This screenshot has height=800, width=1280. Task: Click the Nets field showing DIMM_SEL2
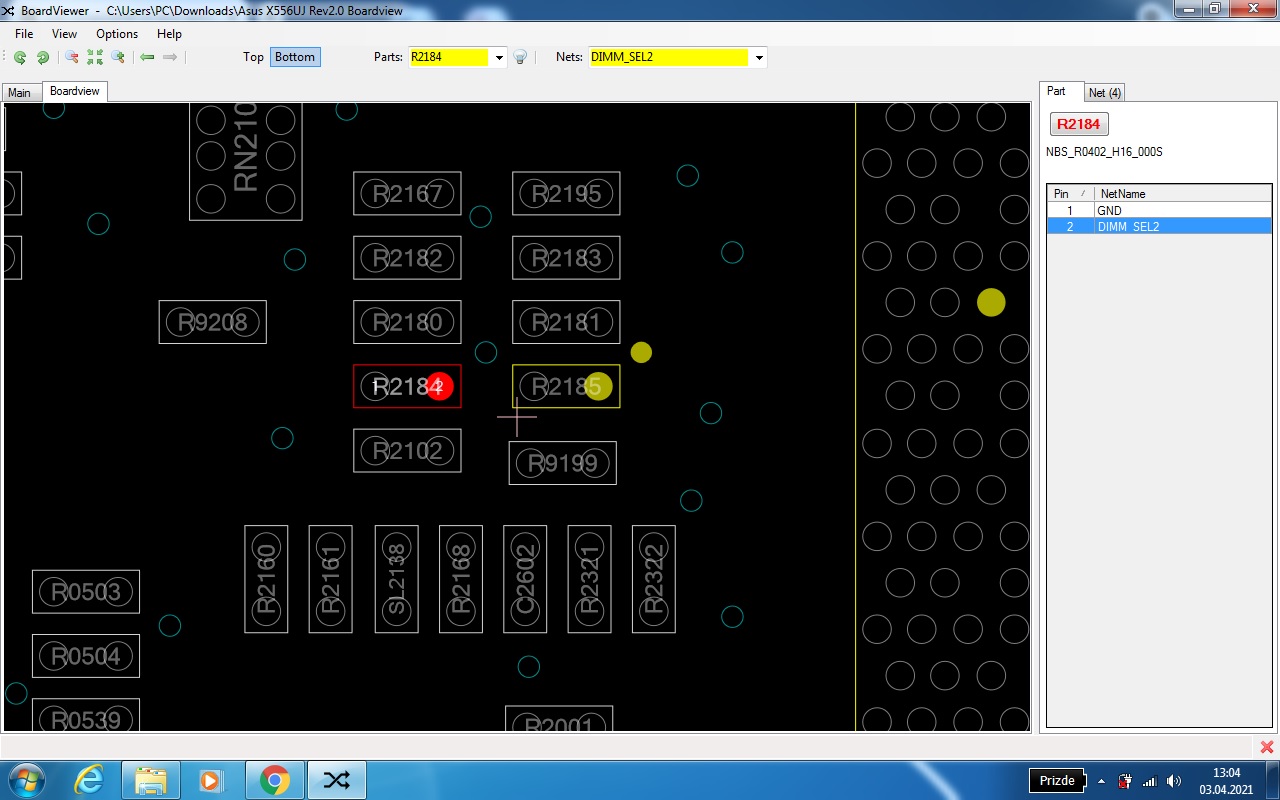[669, 57]
